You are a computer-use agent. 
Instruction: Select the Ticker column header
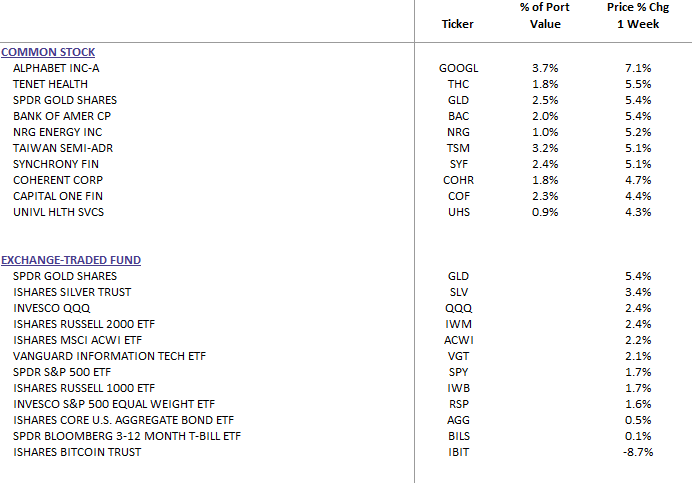(x=458, y=24)
